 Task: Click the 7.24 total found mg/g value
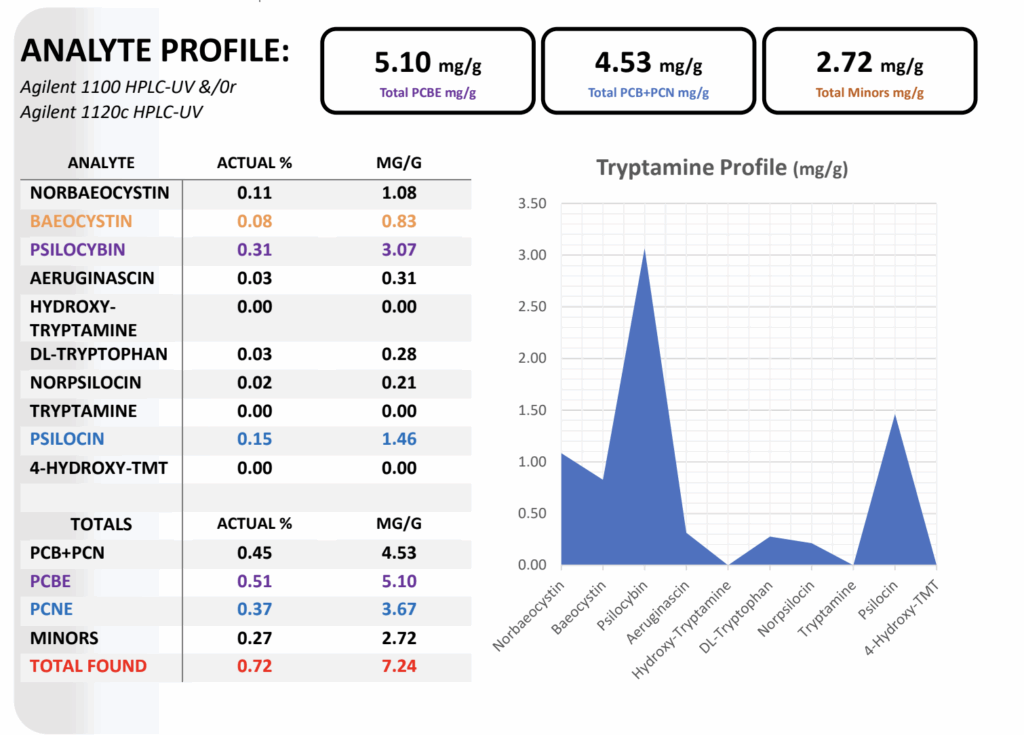click(x=398, y=666)
